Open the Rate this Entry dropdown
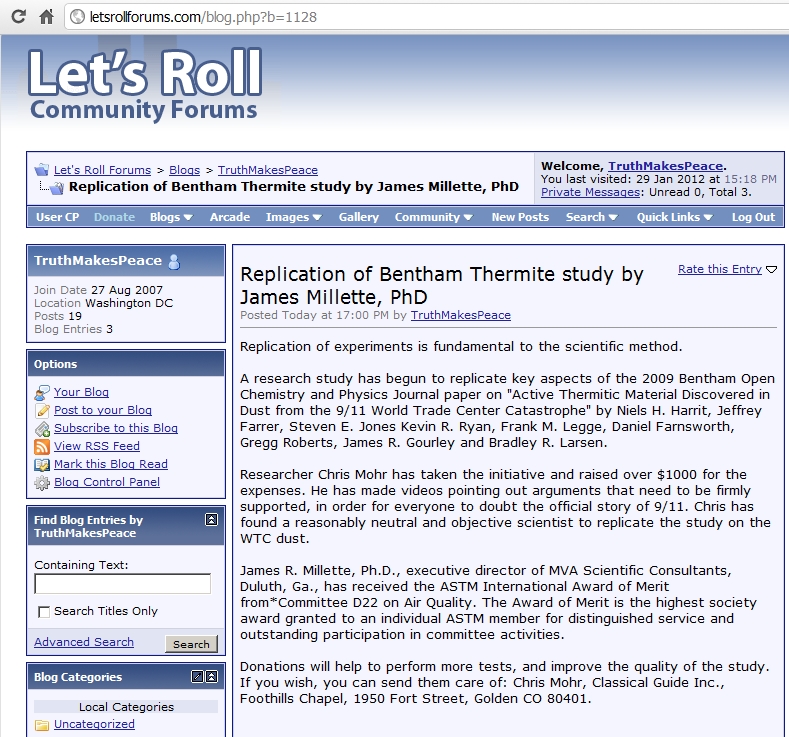789x737 pixels. pos(727,269)
